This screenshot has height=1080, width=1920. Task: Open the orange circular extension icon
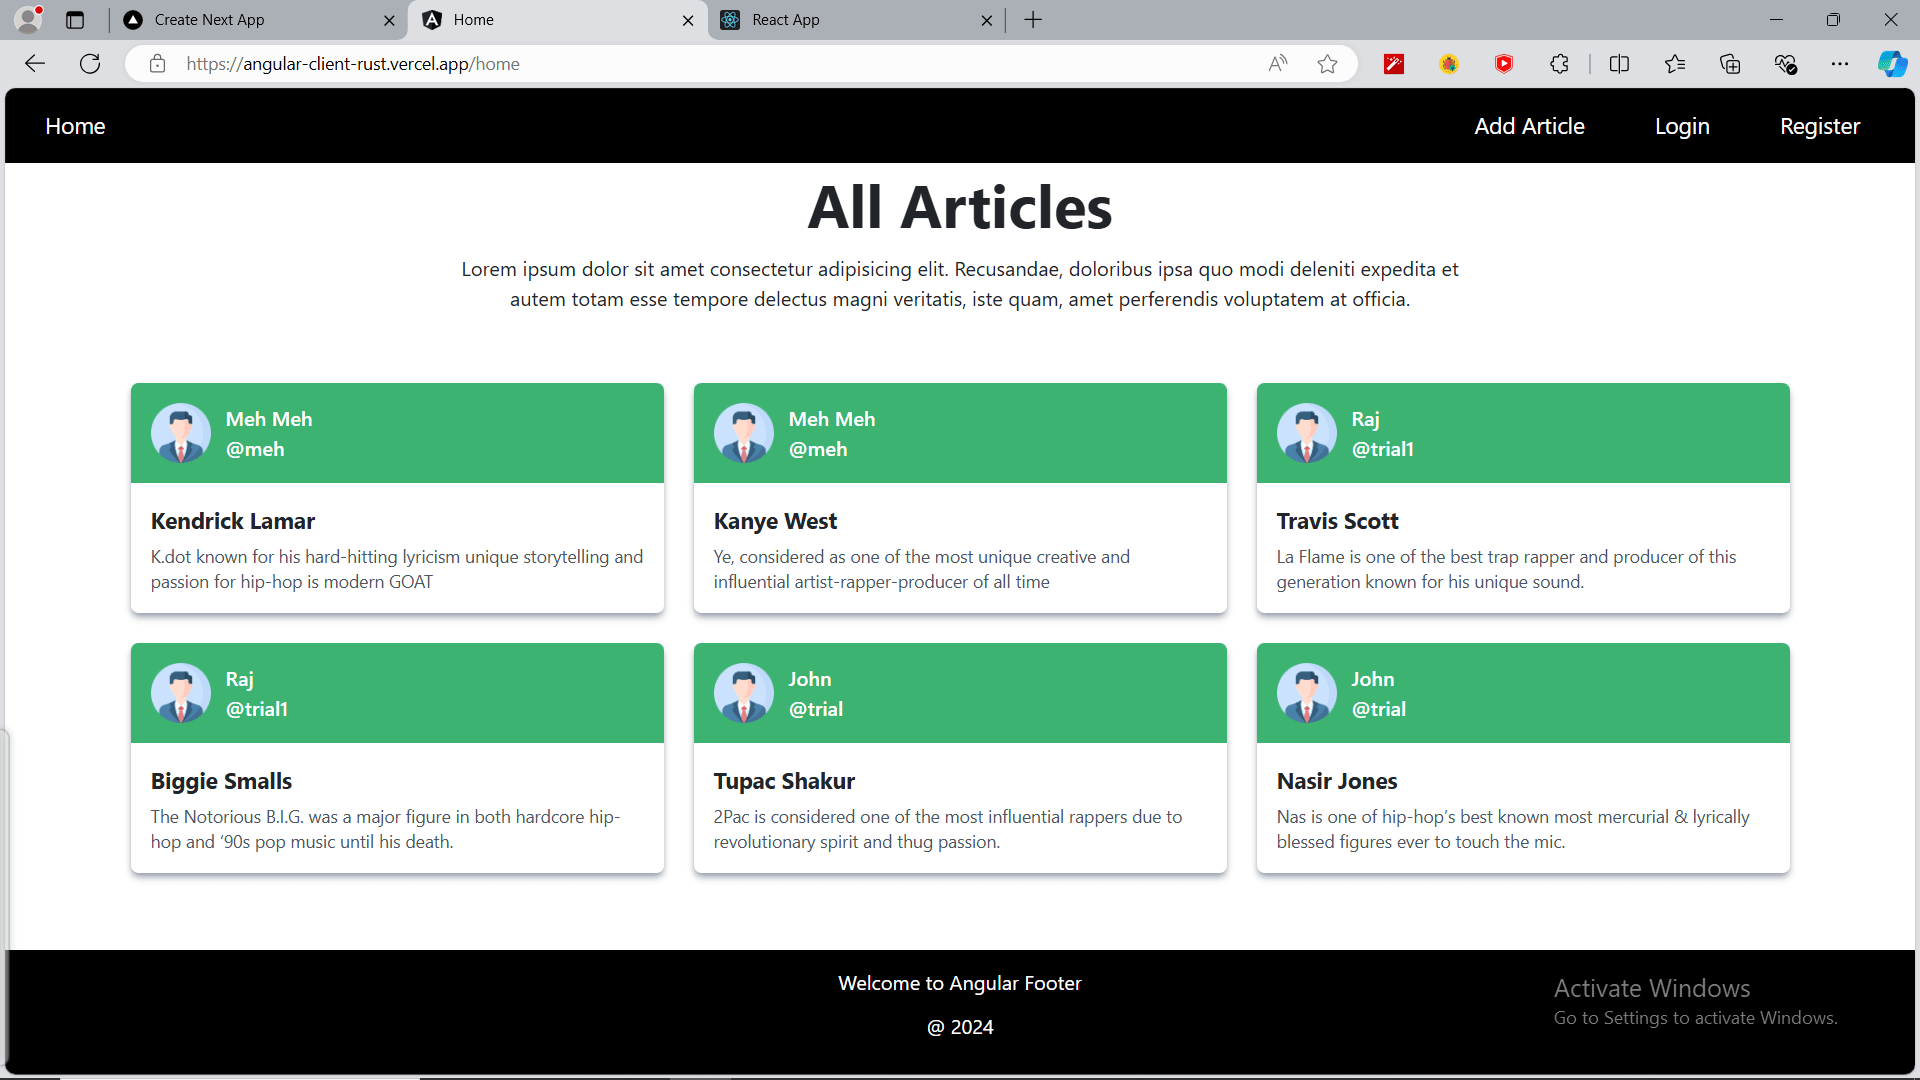pyautogui.click(x=1449, y=64)
